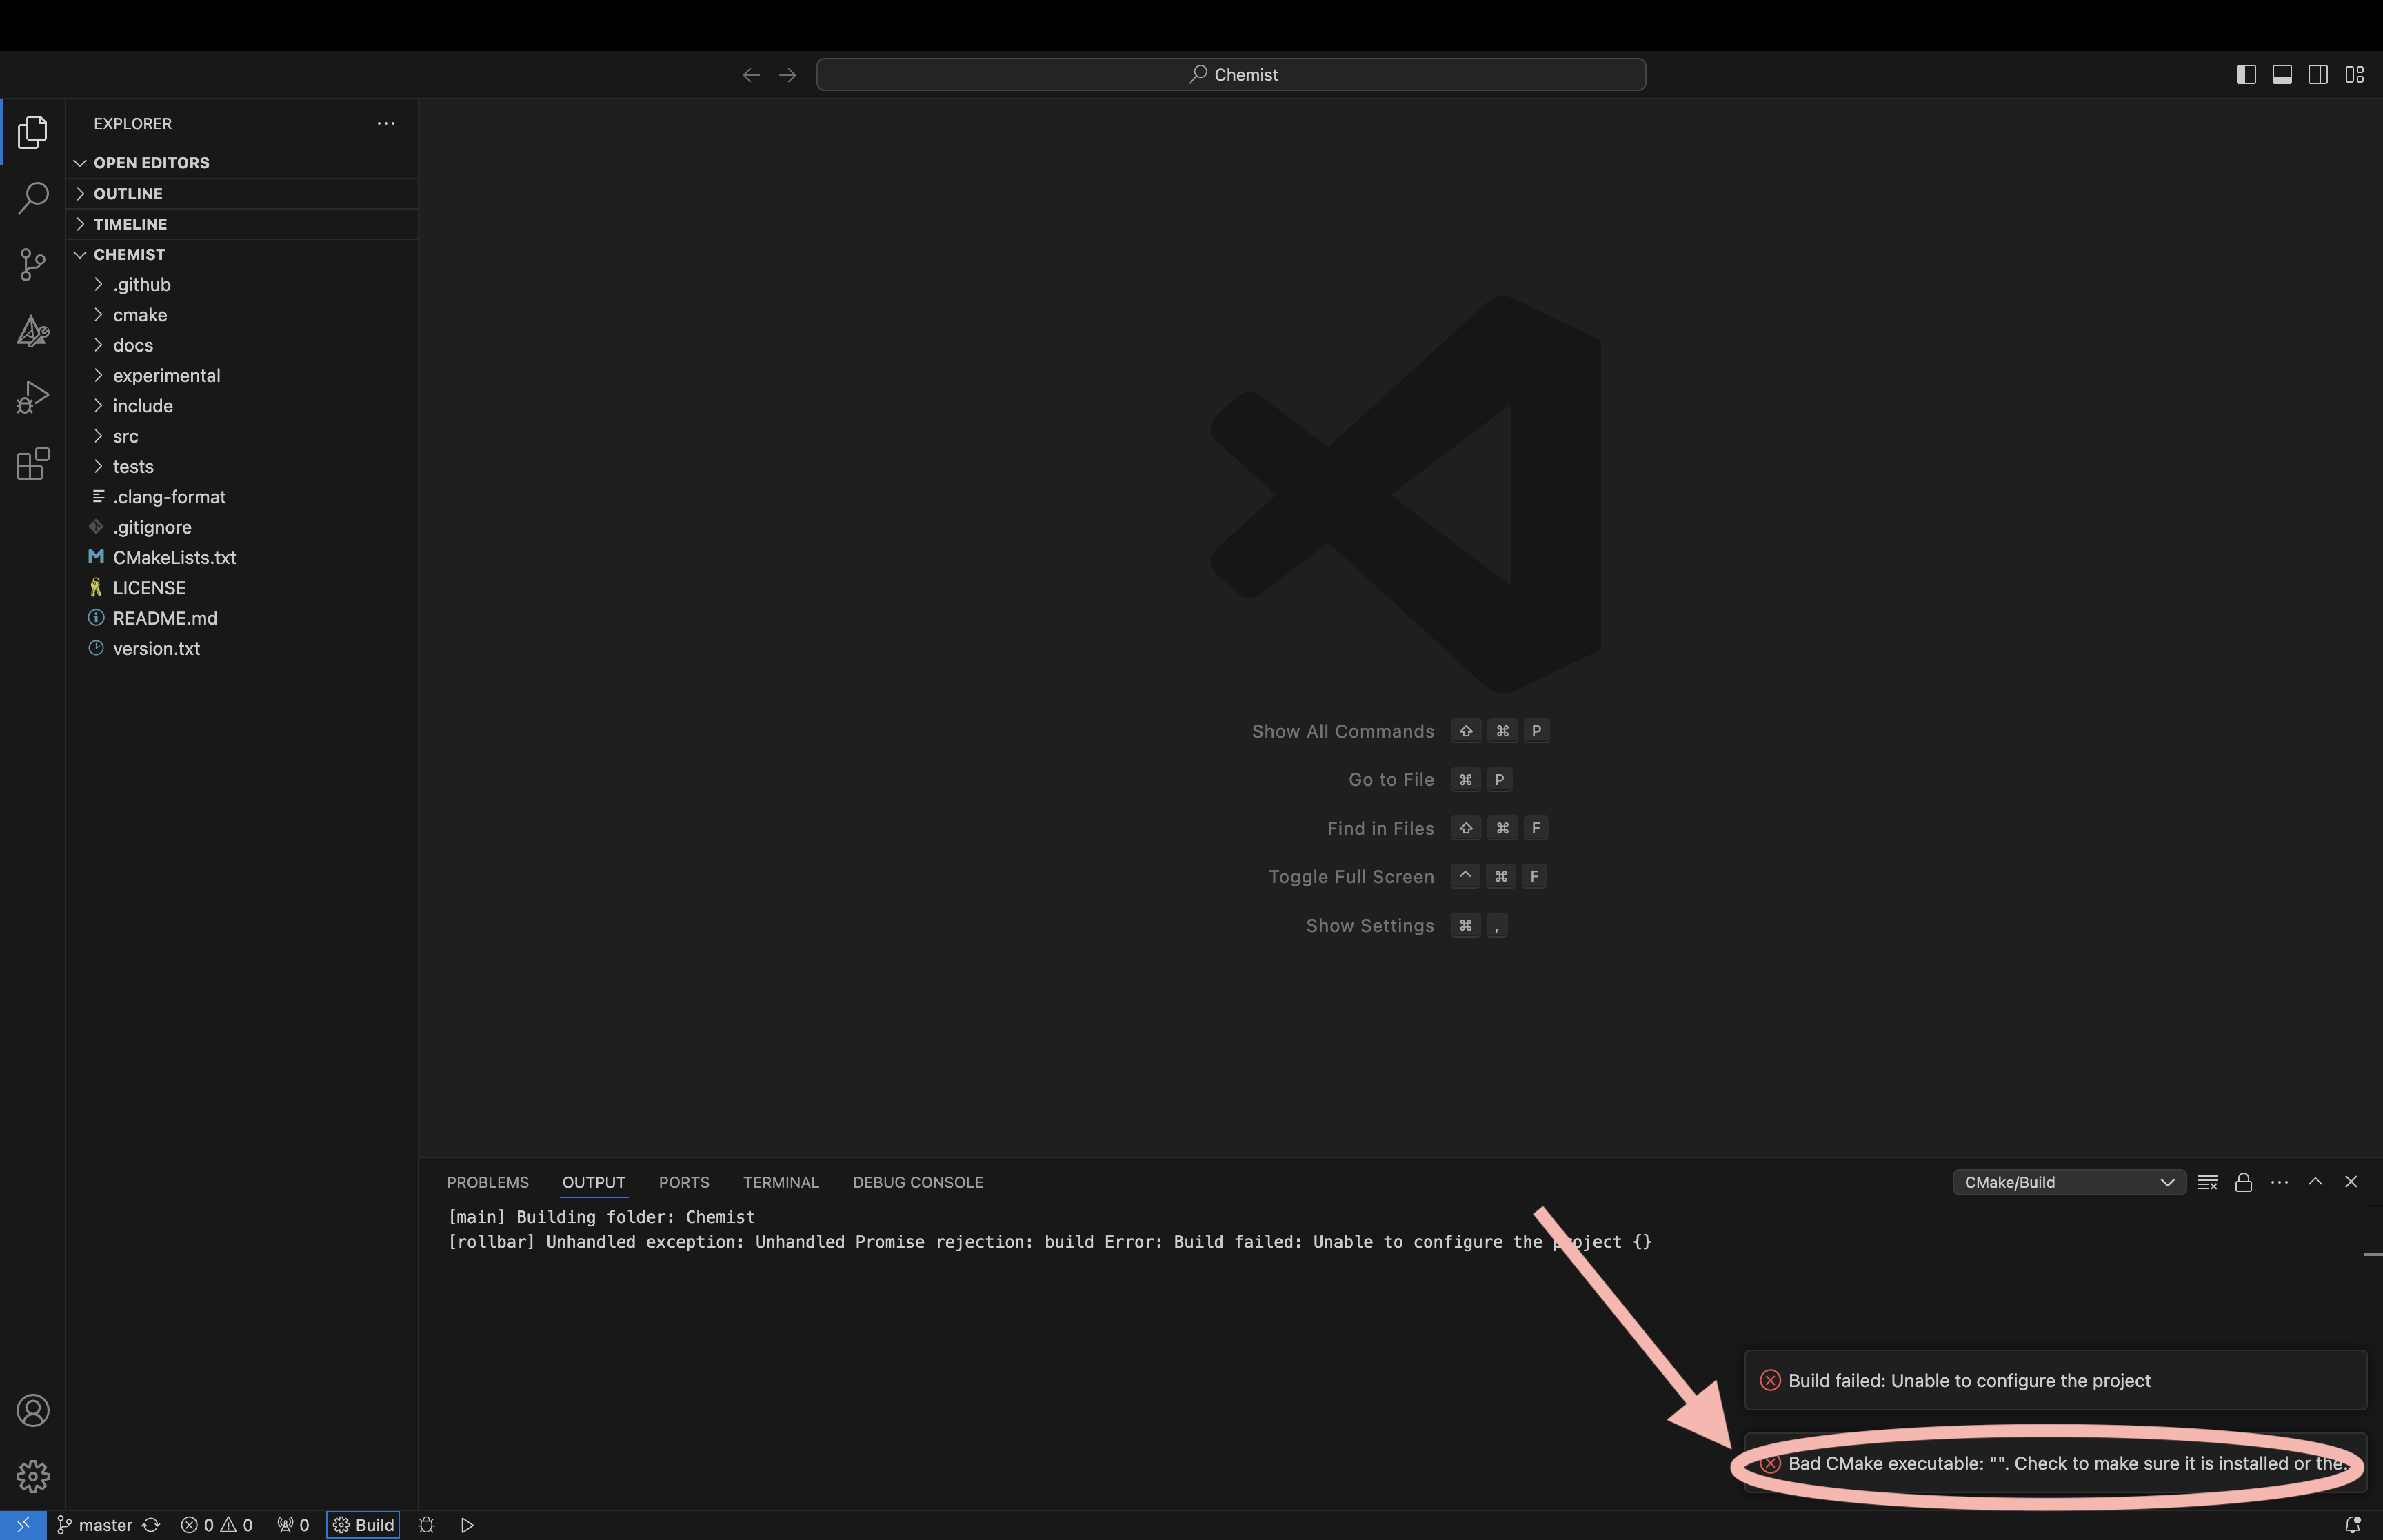Expand the Timeline section
This screenshot has width=2383, height=1540.
pos(242,224)
